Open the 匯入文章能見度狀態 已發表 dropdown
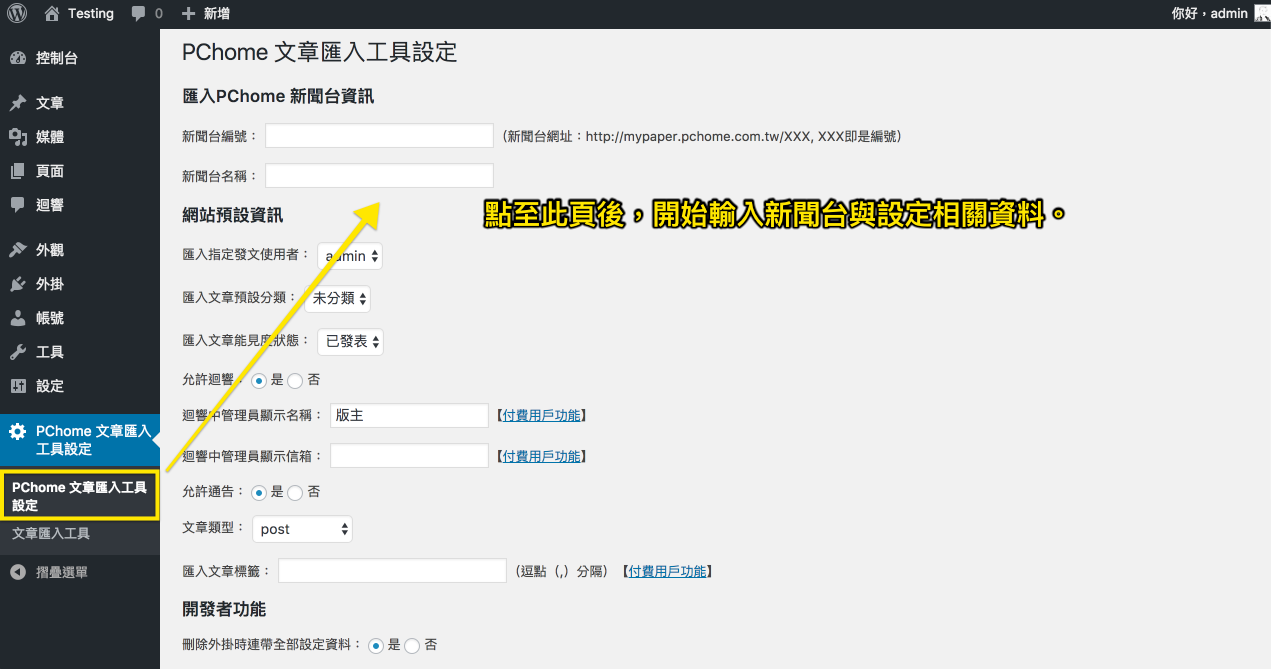The height and width of the screenshot is (669, 1271). pyautogui.click(x=350, y=341)
